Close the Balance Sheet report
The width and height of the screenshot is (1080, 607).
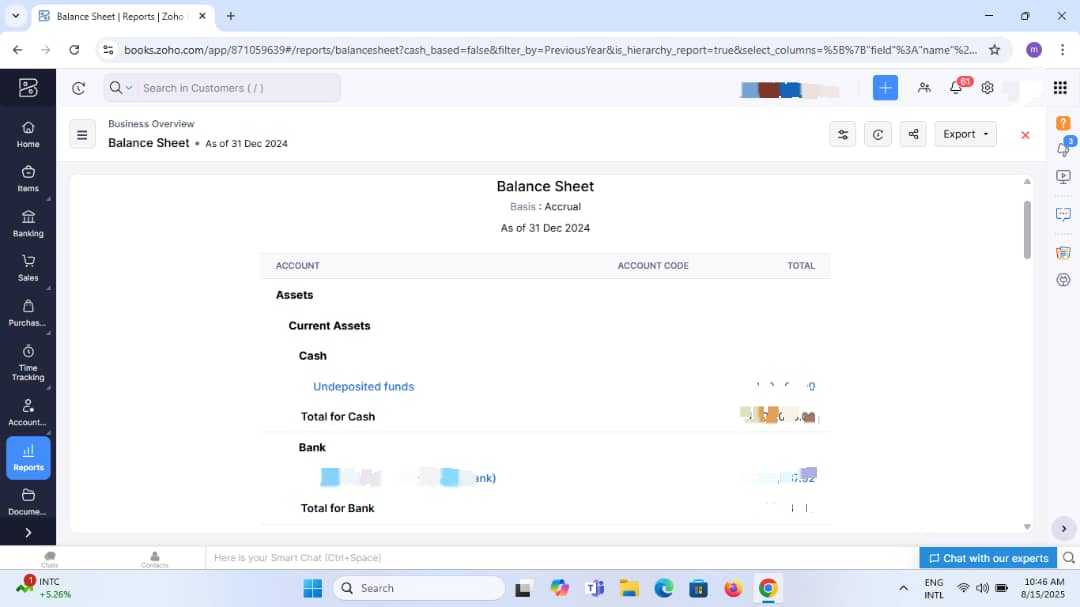click(1025, 135)
